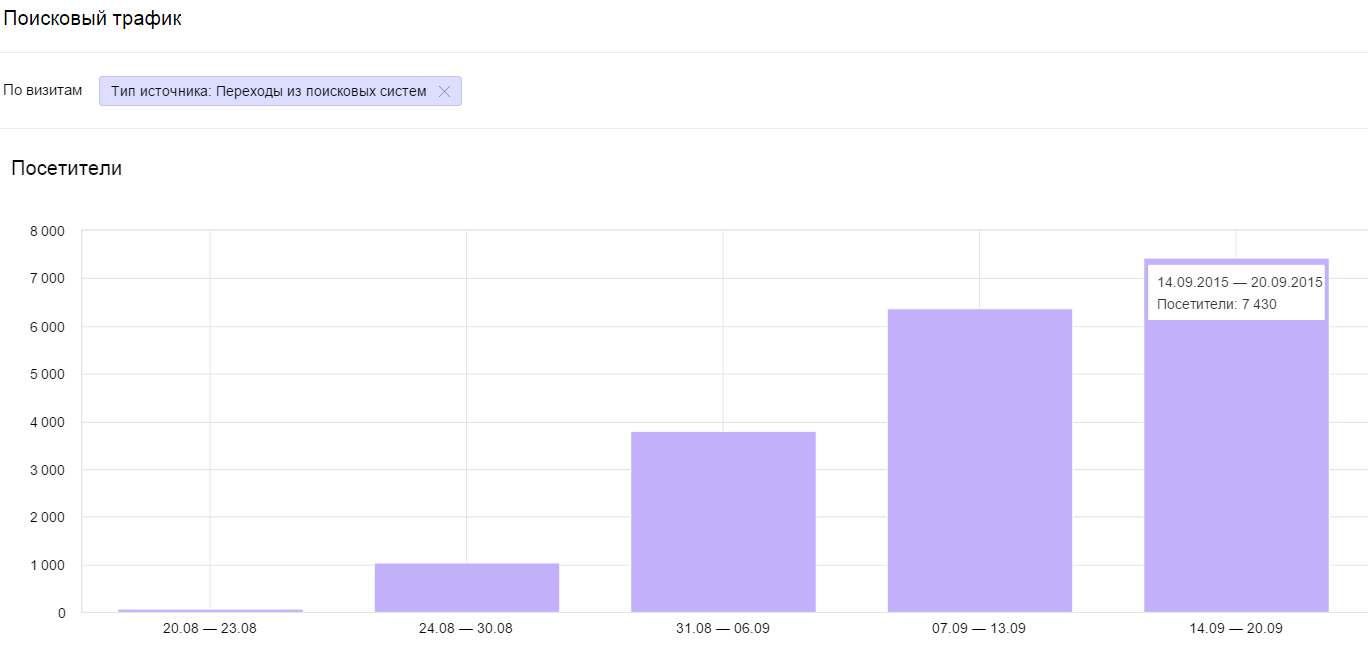Screen dimensions: 1368x648
Task: Select the bar for 31.08 — 06.09
Action: pyautogui.click(x=723, y=521)
